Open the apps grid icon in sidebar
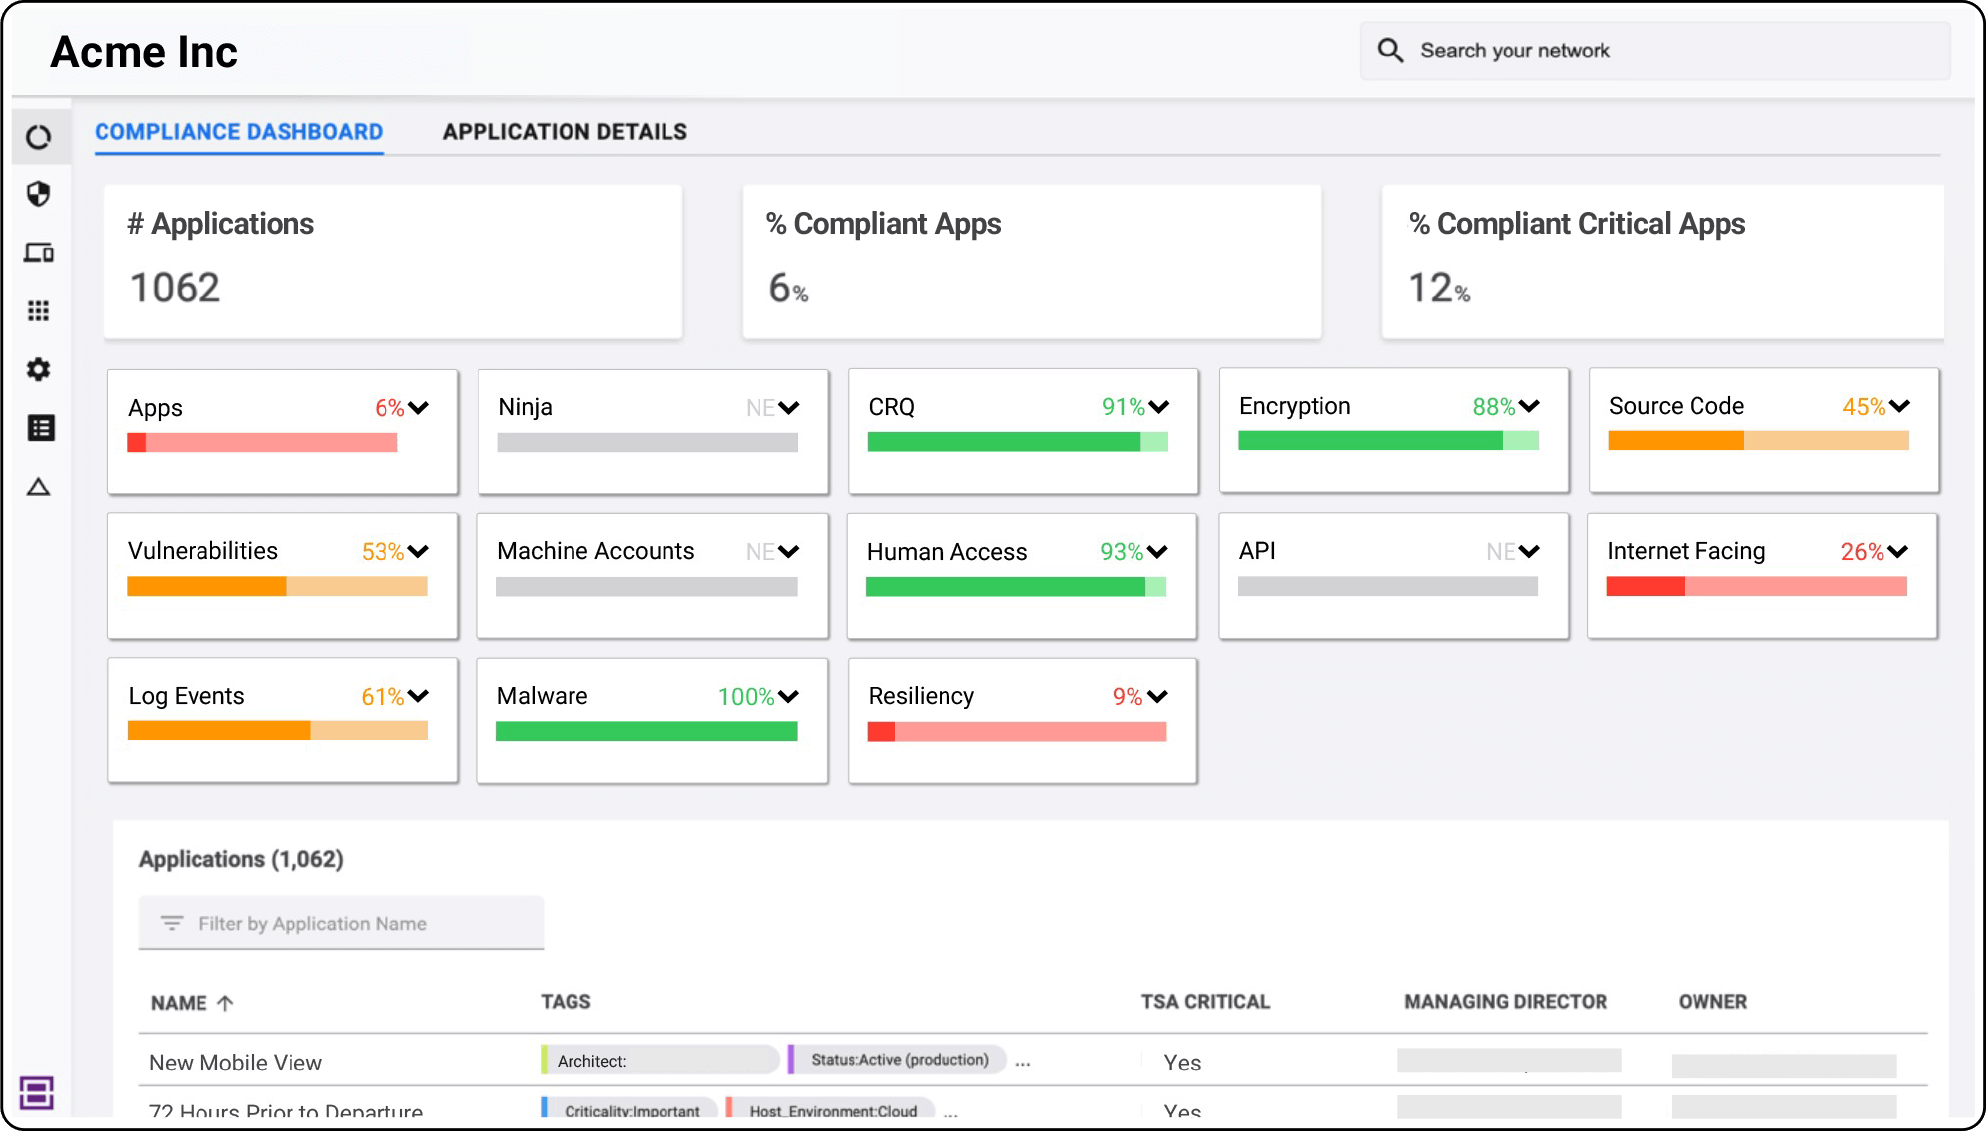Image resolution: width=1986 pixels, height=1131 pixels. click(x=39, y=310)
